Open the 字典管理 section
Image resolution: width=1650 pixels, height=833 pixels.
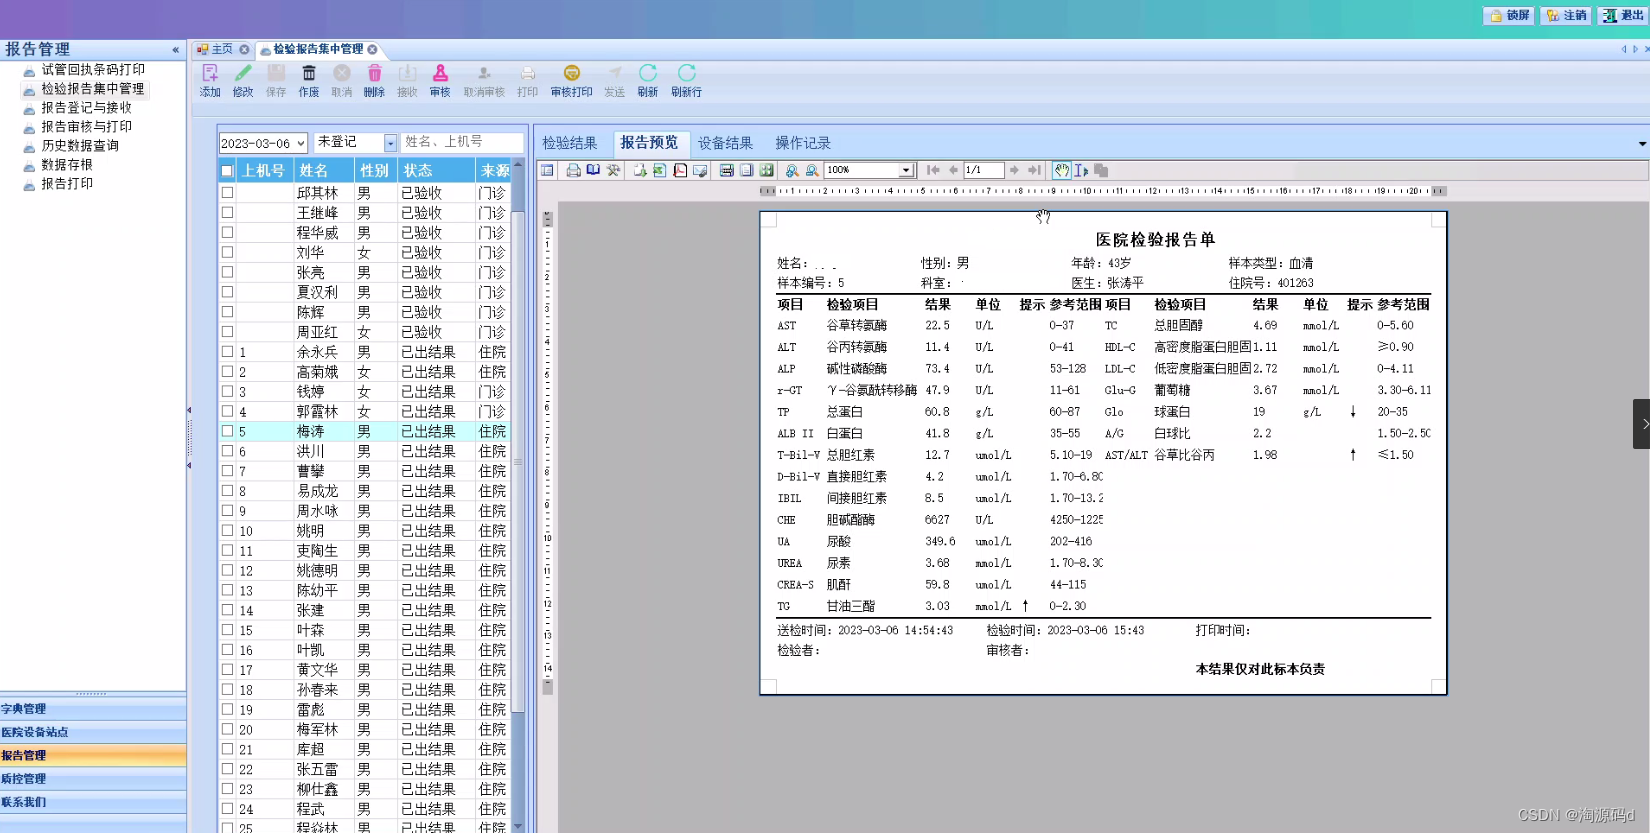(93, 709)
